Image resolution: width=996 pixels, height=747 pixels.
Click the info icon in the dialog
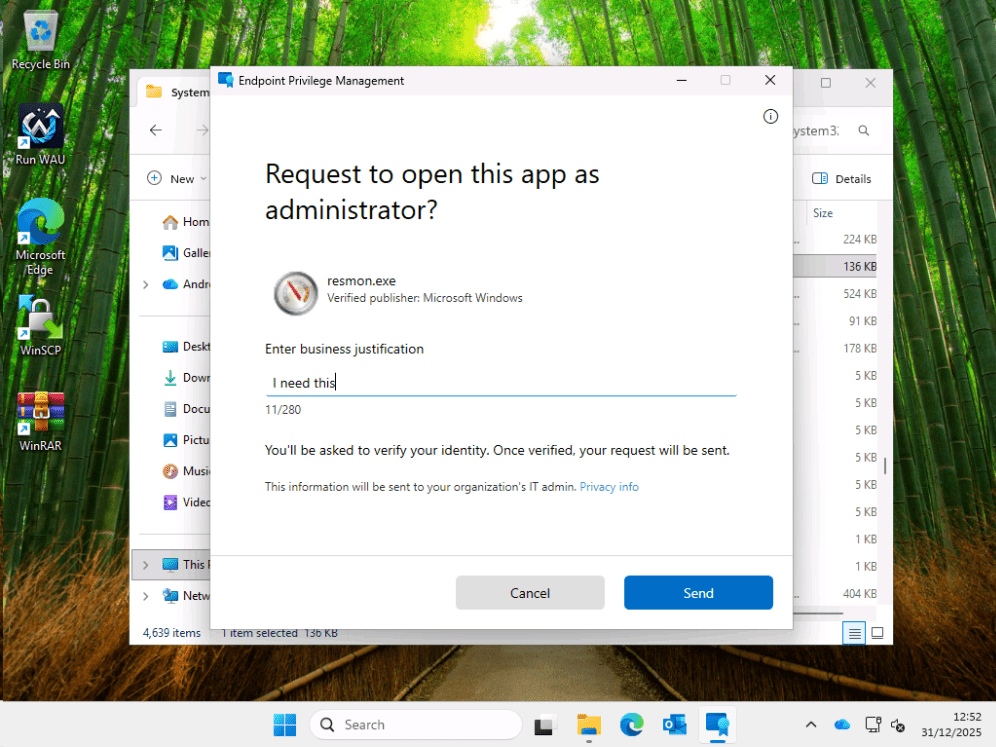tap(770, 117)
